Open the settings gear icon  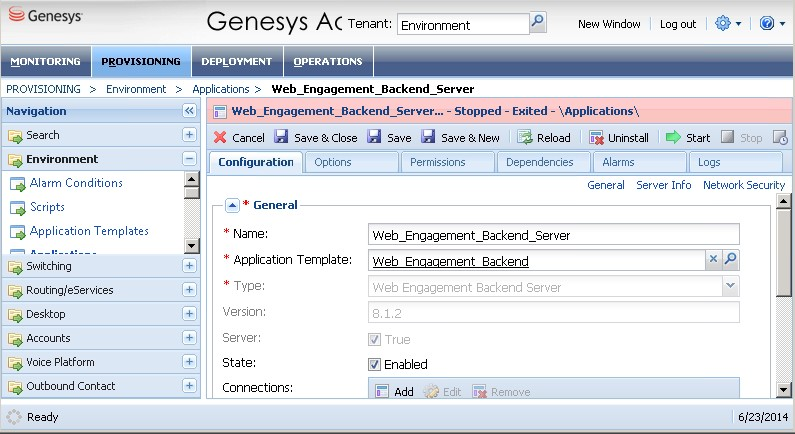pyautogui.click(x=722, y=23)
